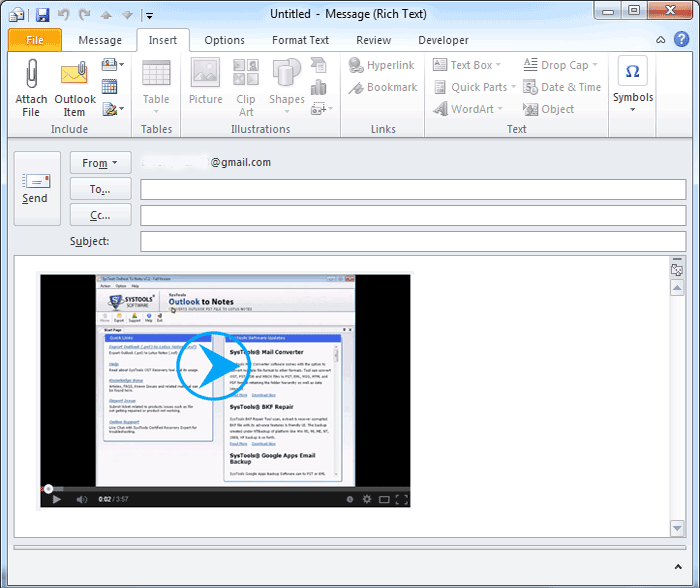Minimize the ribbon with the caret icon
The height and width of the screenshot is (588, 700).
click(x=660, y=40)
